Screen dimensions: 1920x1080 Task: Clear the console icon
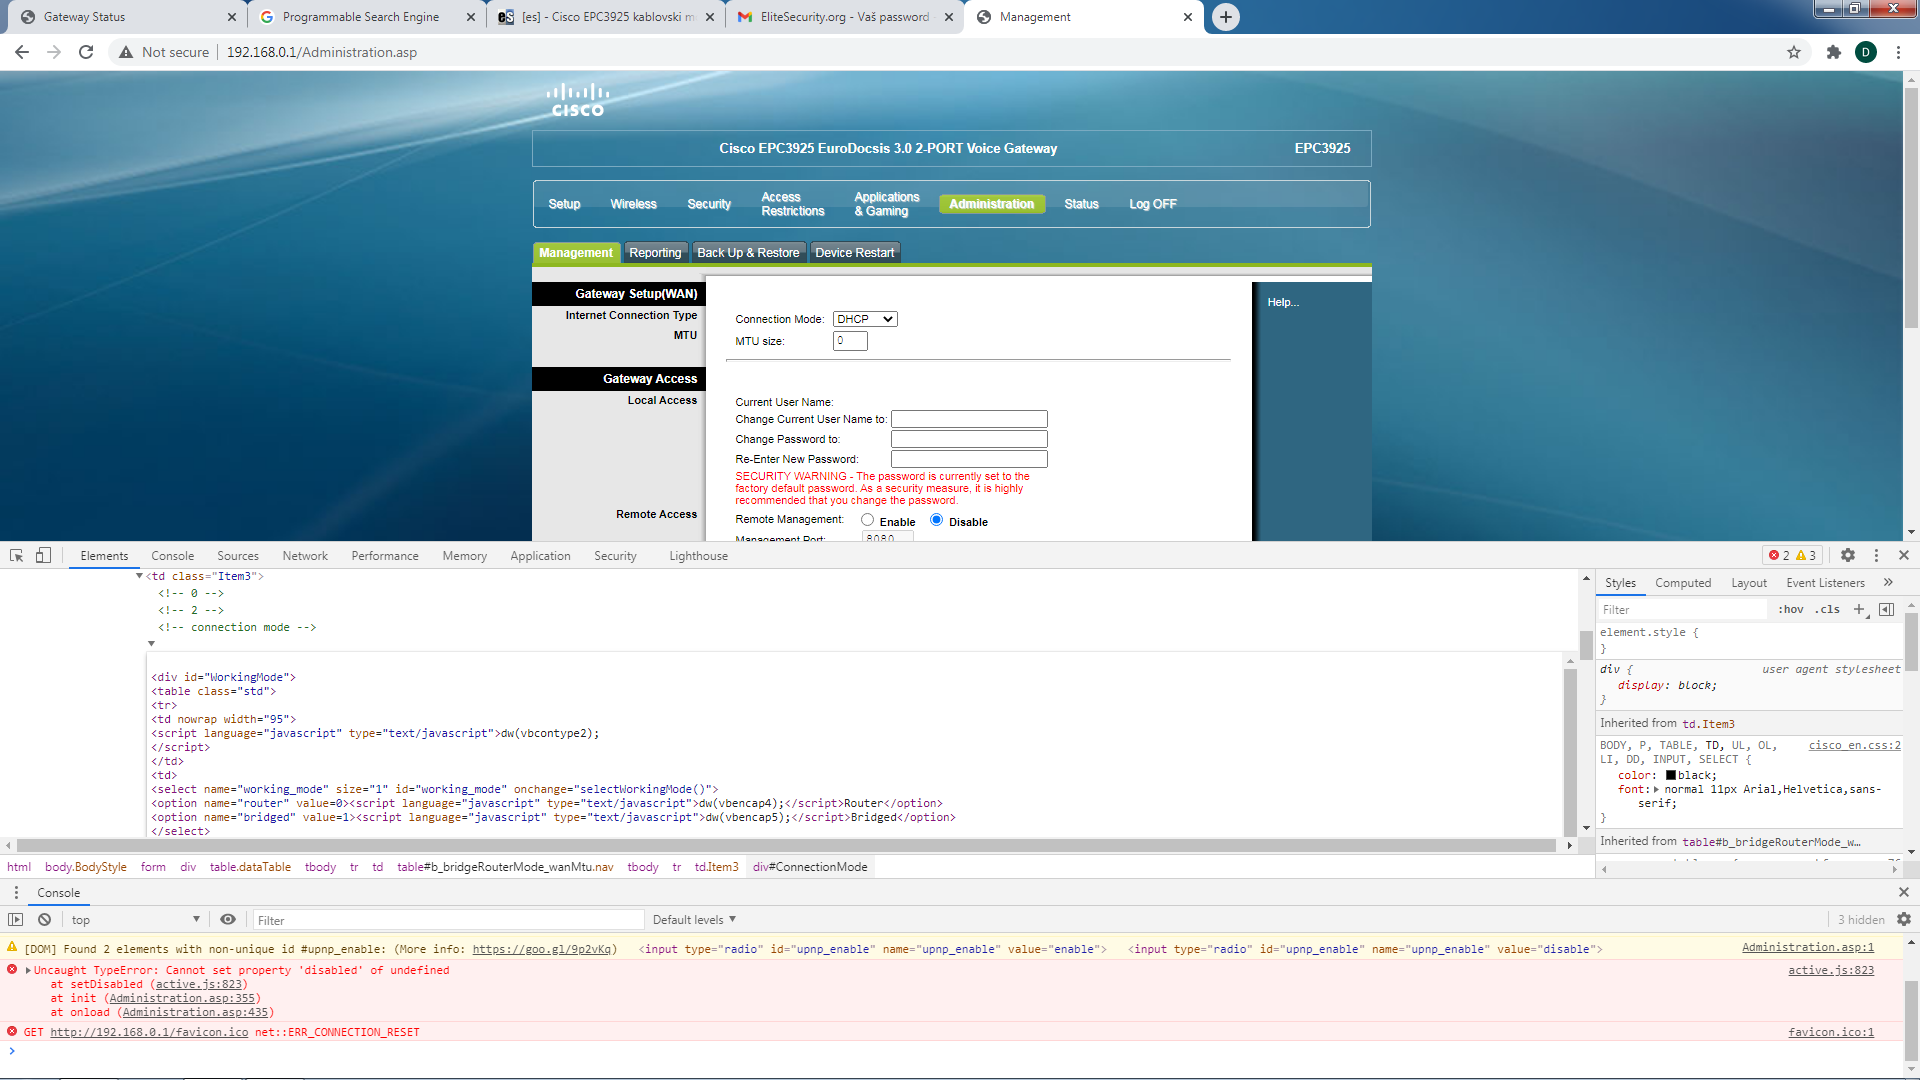pyautogui.click(x=44, y=920)
